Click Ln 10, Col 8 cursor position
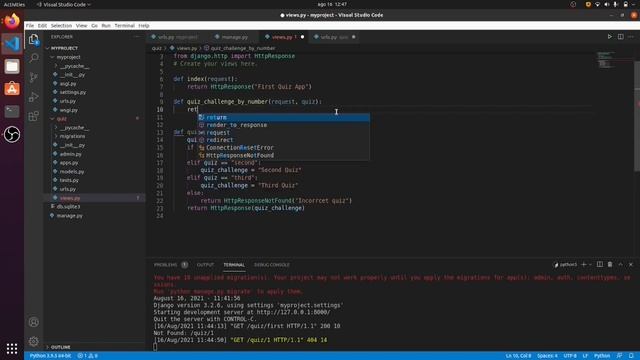 tap(518, 356)
